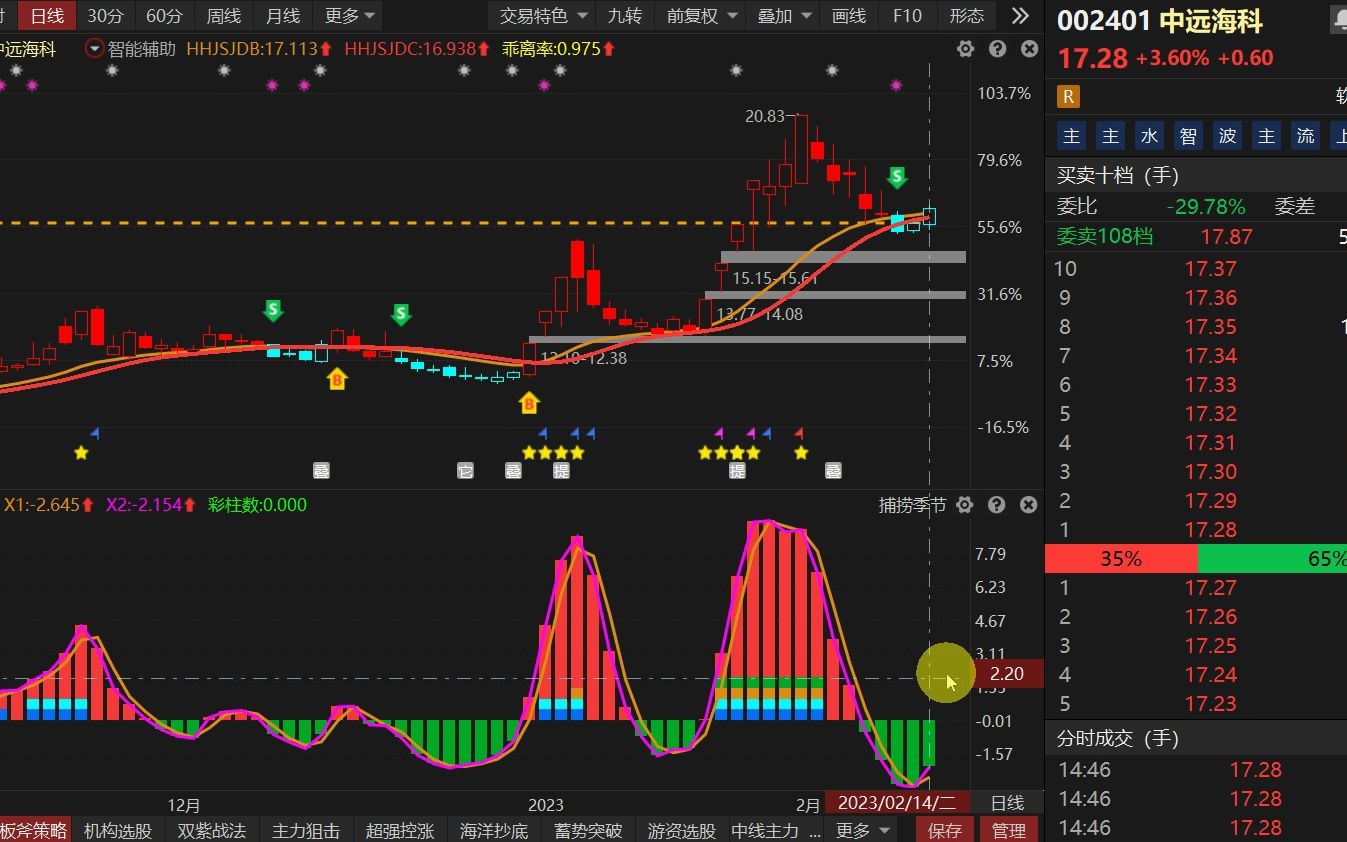Image resolution: width=1347 pixels, height=842 pixels.
Task: Click the 委比 -29.78% value
Action: tap(1206, 207)
